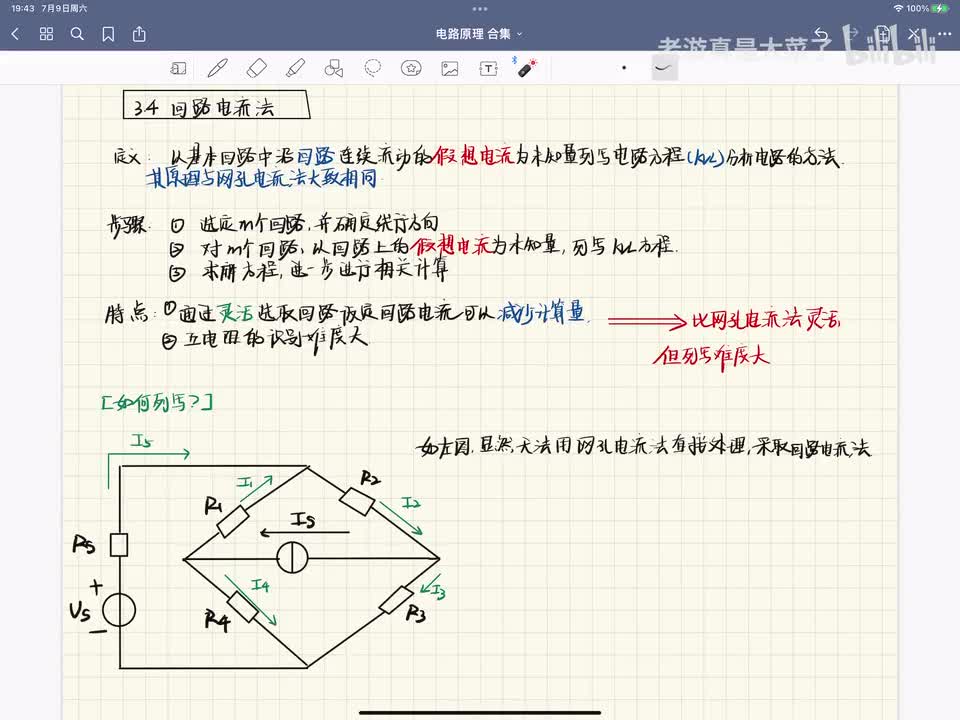
Task: Undo the last stroke
Action: 821,34
